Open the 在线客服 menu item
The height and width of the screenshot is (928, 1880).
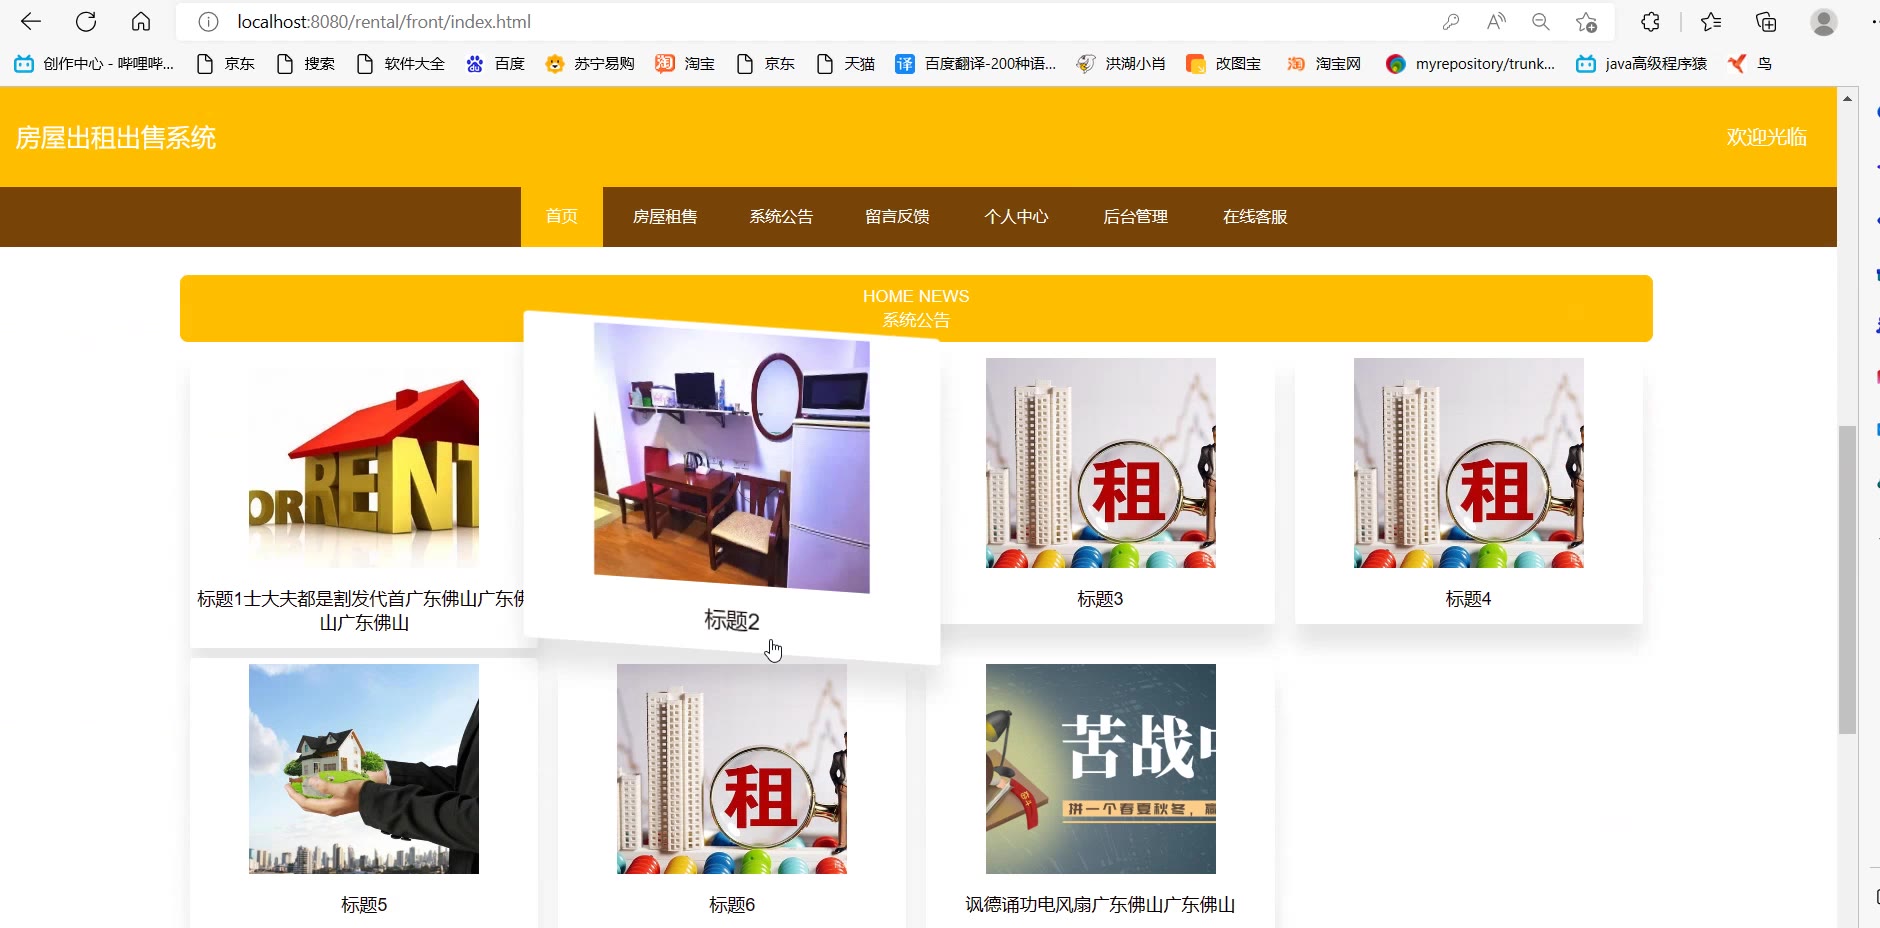(x=1255, y=217)
